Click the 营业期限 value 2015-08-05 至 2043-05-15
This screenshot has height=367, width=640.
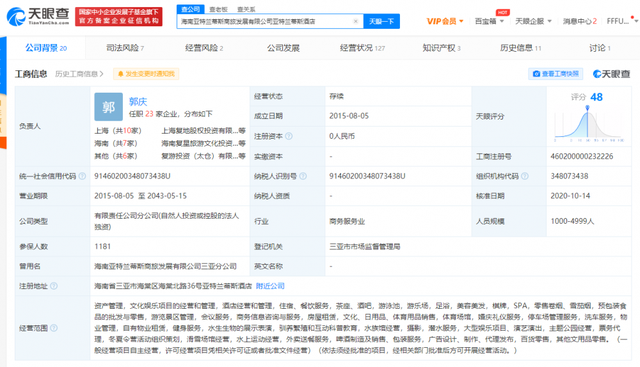coord(140,196)
